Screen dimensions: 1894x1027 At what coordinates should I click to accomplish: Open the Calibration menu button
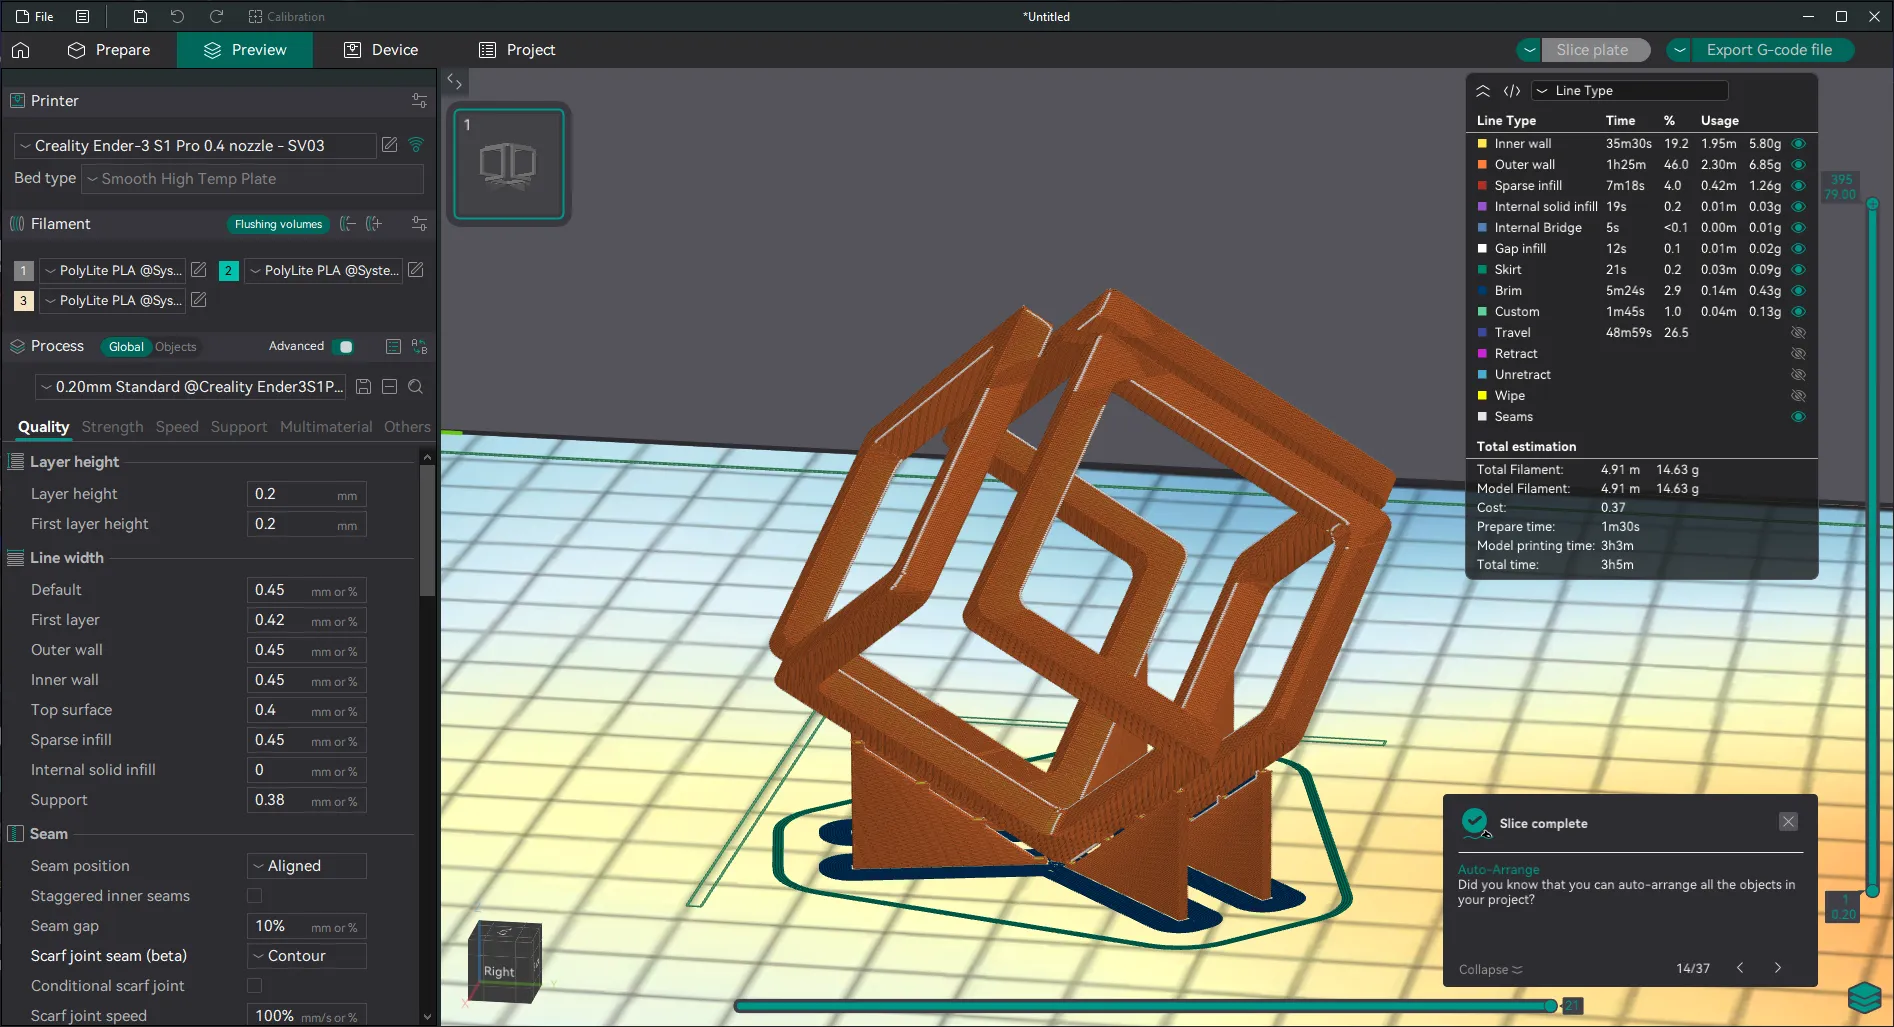pos(286,16)
